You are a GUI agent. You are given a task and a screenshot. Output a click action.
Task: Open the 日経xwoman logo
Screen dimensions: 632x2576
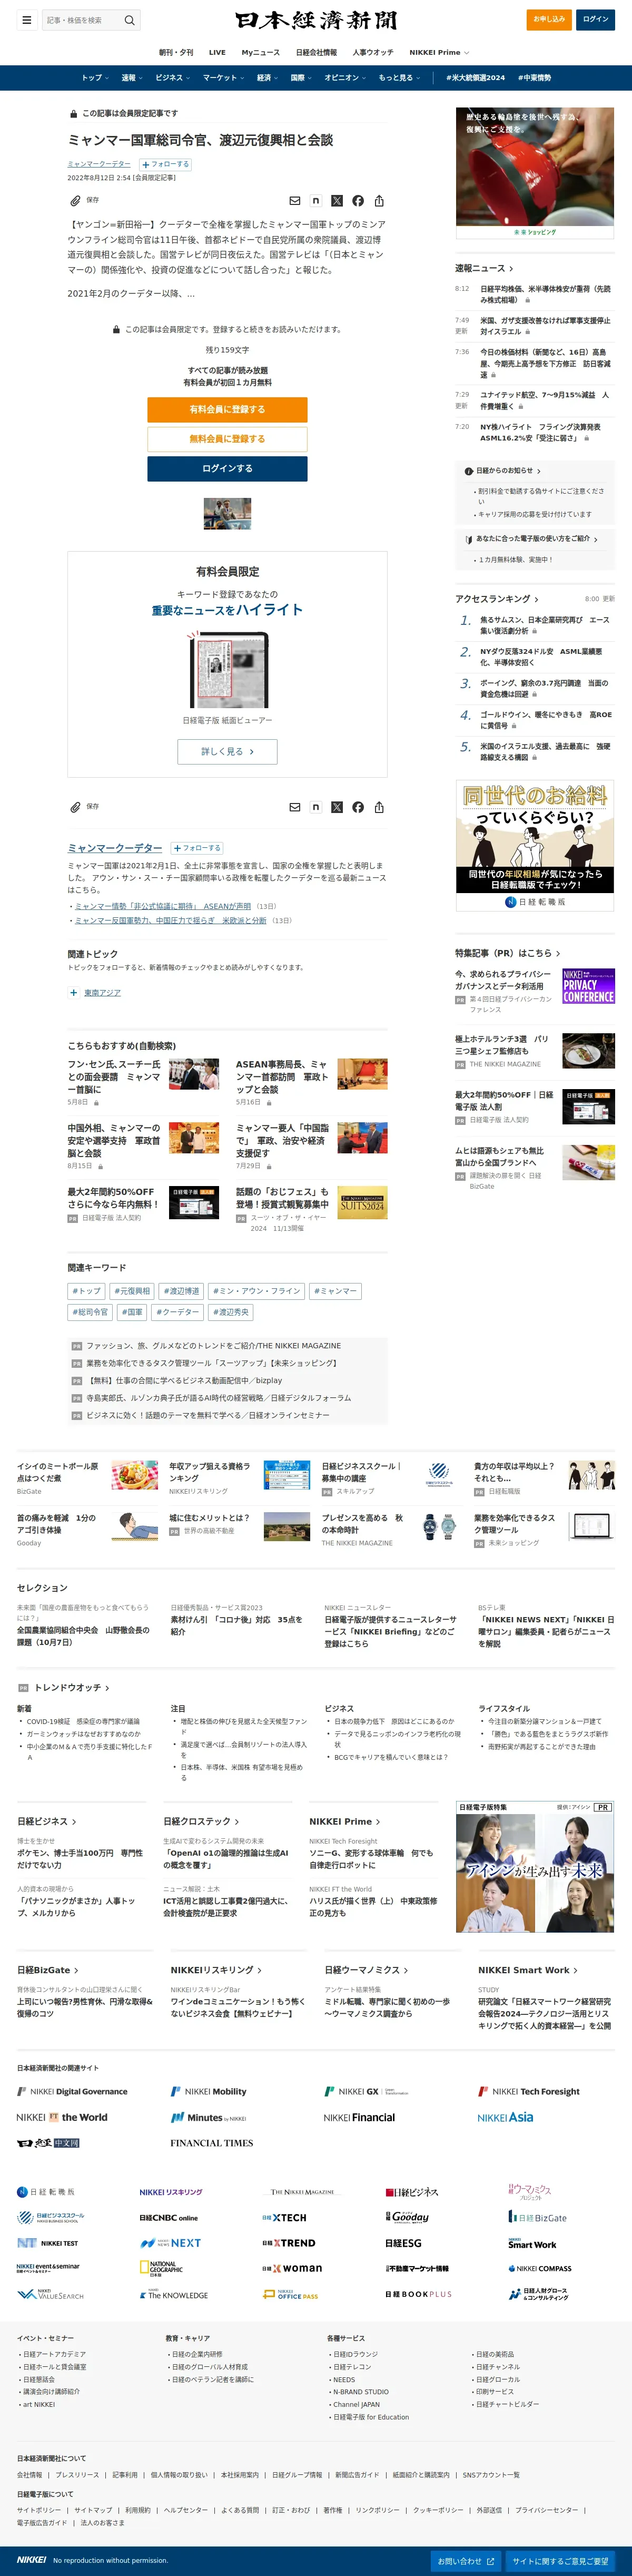(x=292, y=2269)
